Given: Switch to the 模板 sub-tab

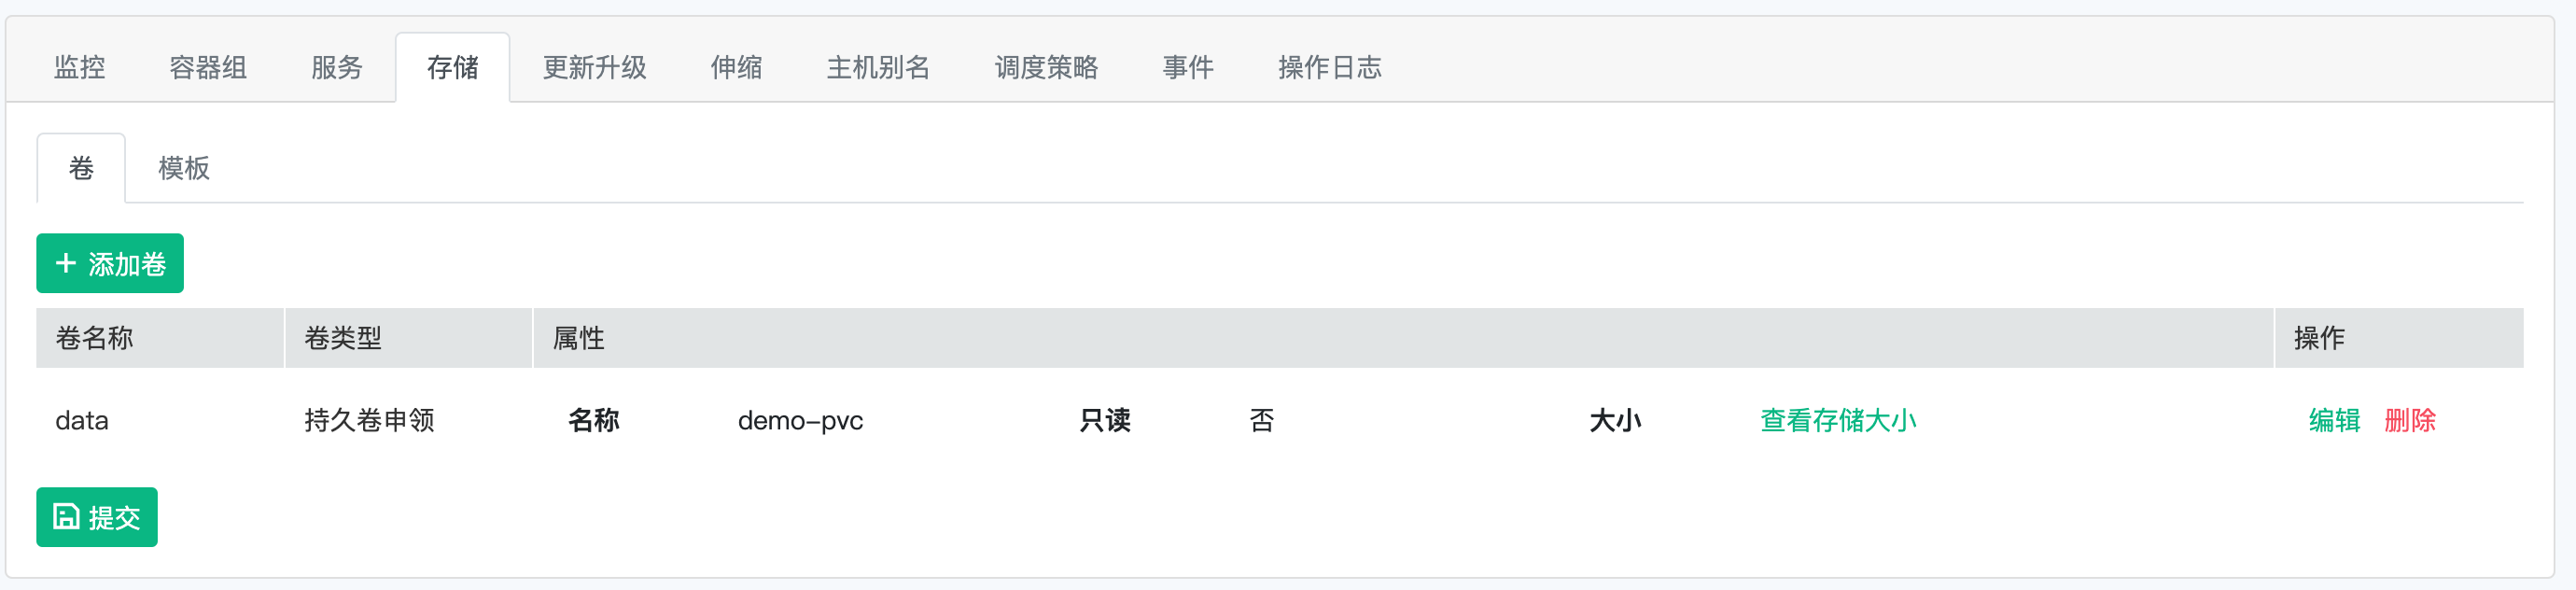Looking at the screenshot, I should click(184, 168).
